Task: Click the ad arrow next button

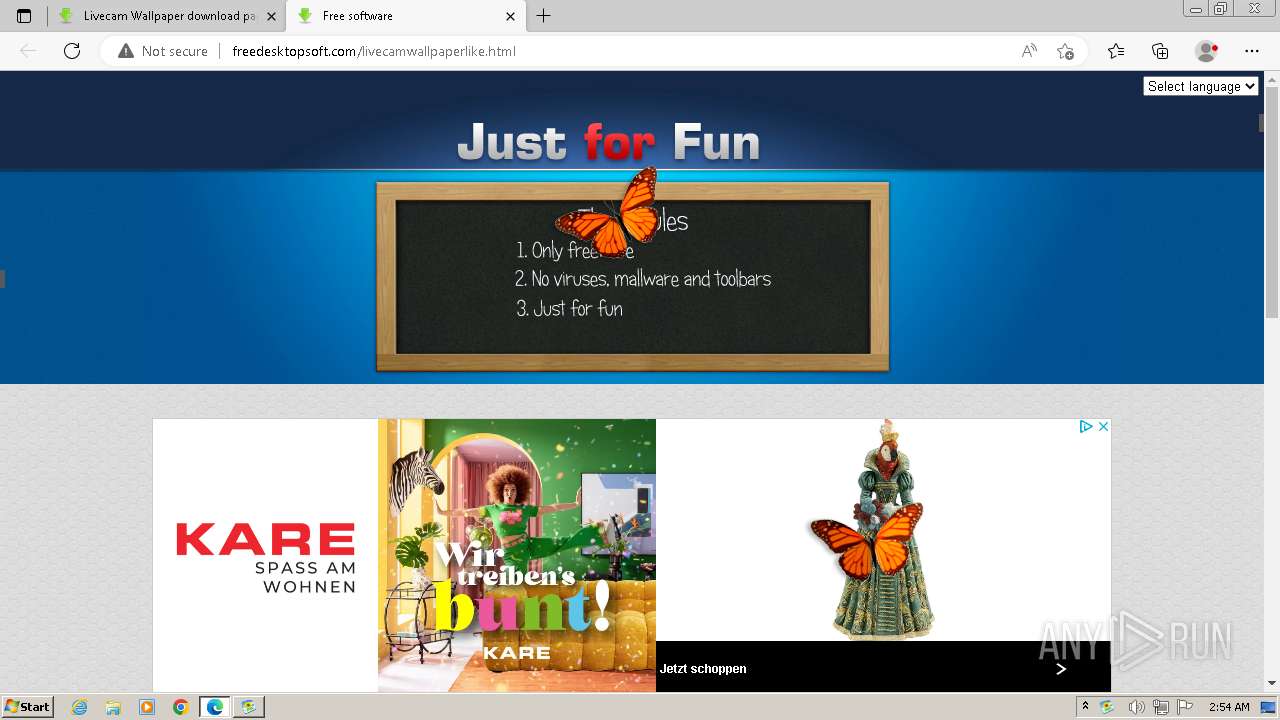Action: coord(1061,669)
